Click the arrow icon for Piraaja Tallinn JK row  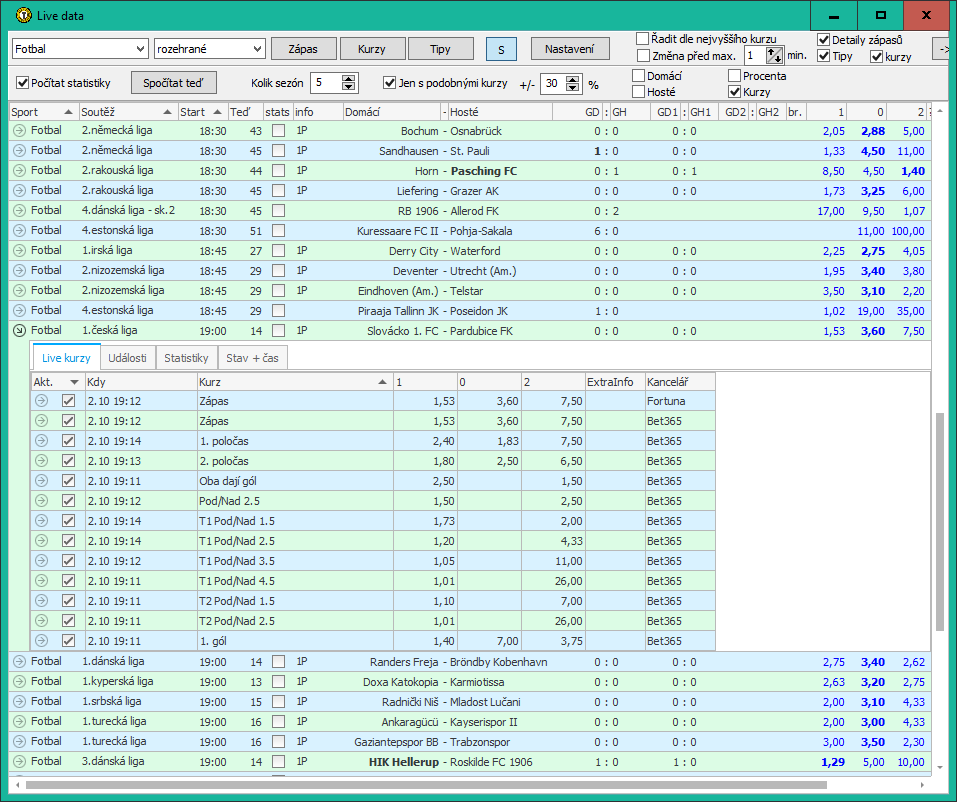coord(20,311)
